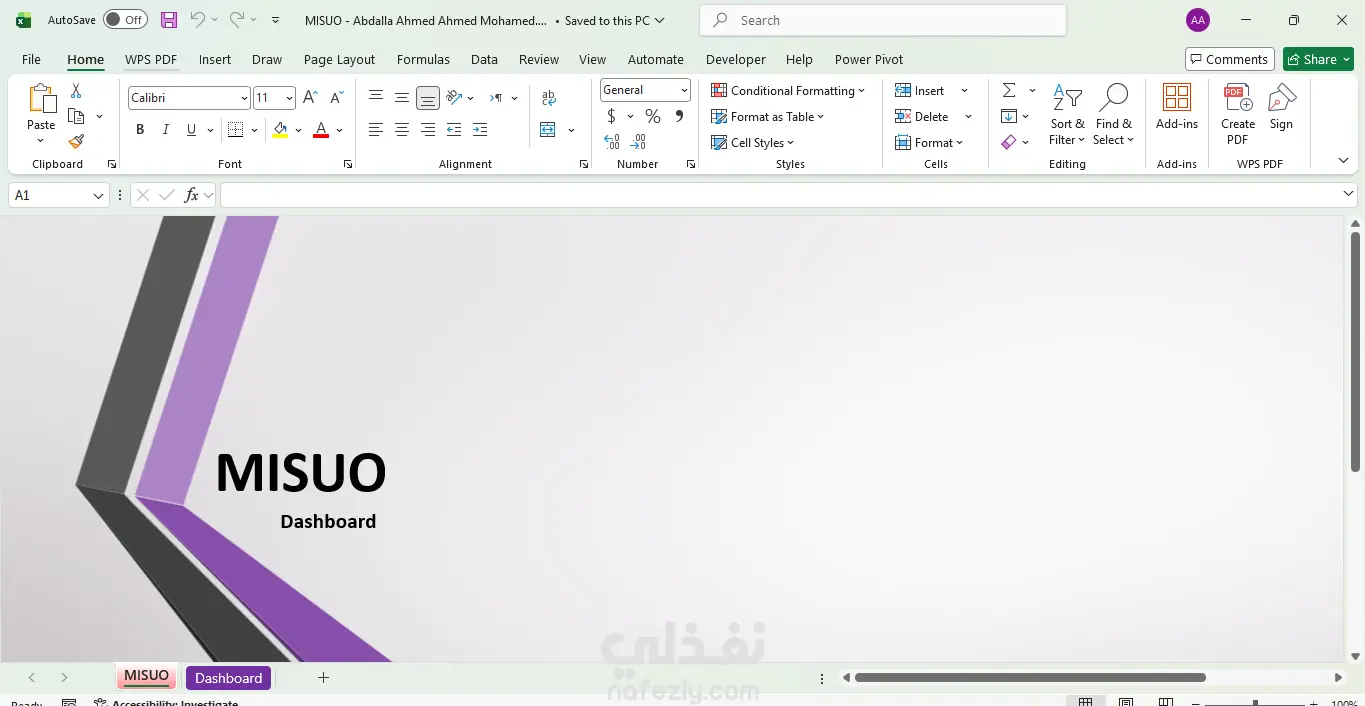Apply the red Font Color swatch

[x=321, y=130]
